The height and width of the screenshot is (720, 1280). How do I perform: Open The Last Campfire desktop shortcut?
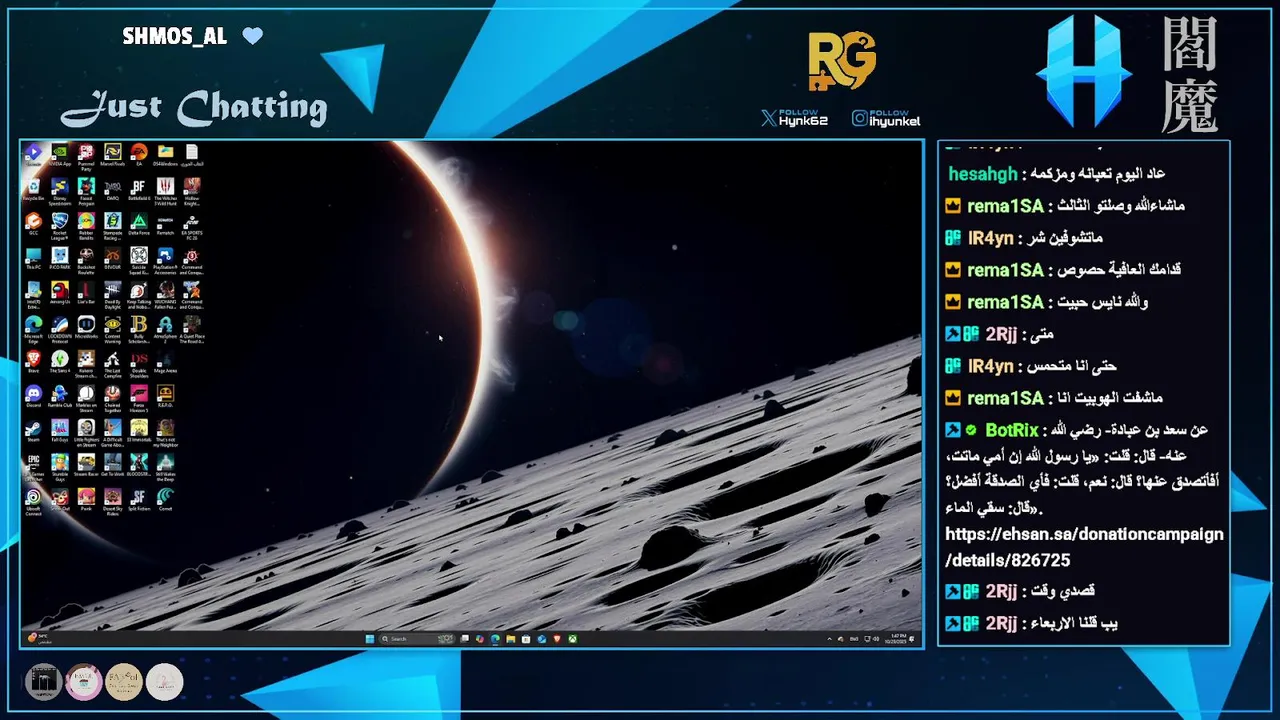tap(112, 362)
